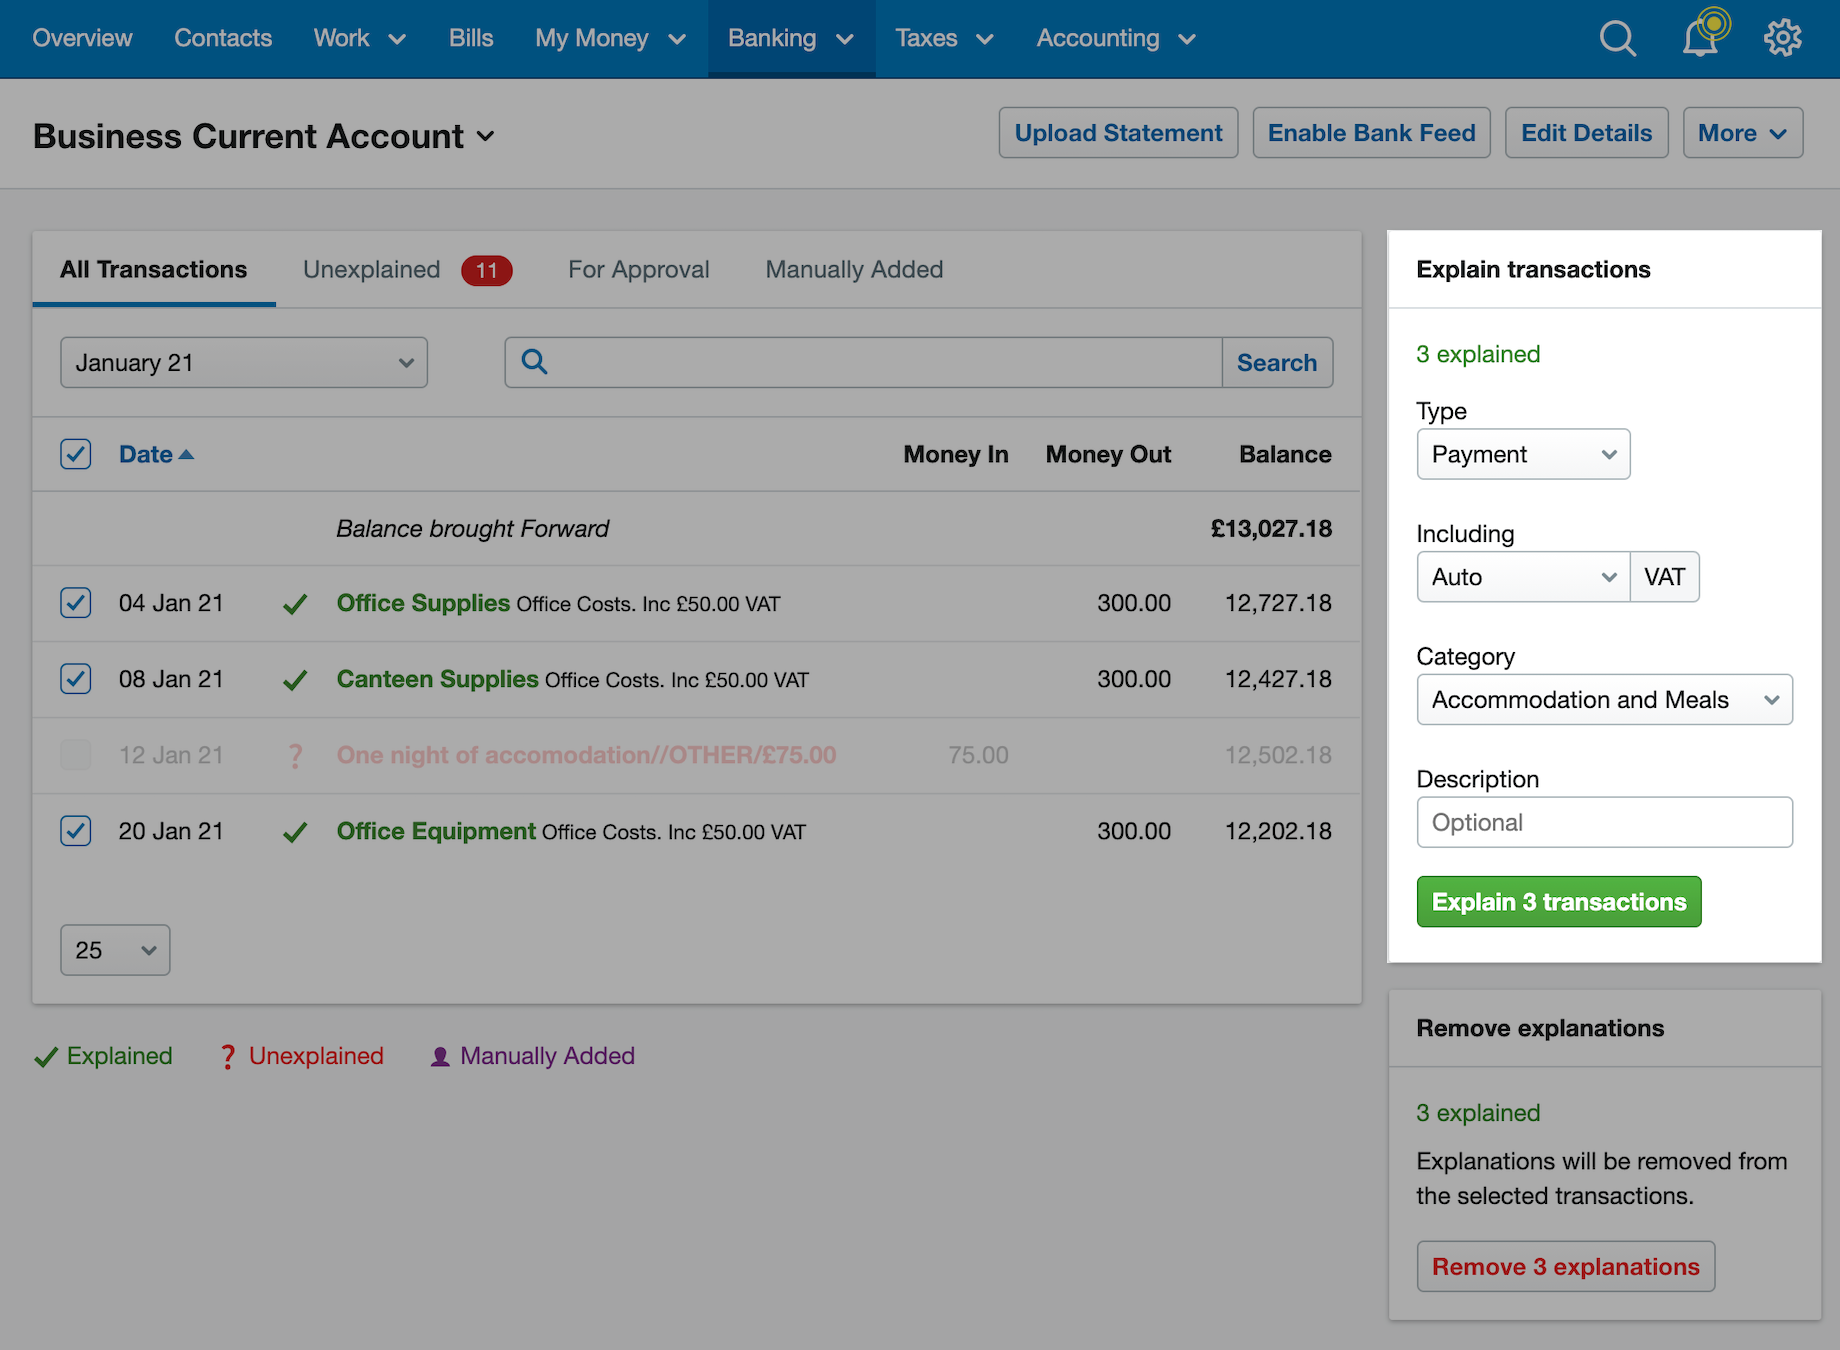
Task: Open the Type dropdown showing Payment
Action: coord(1523,455)
